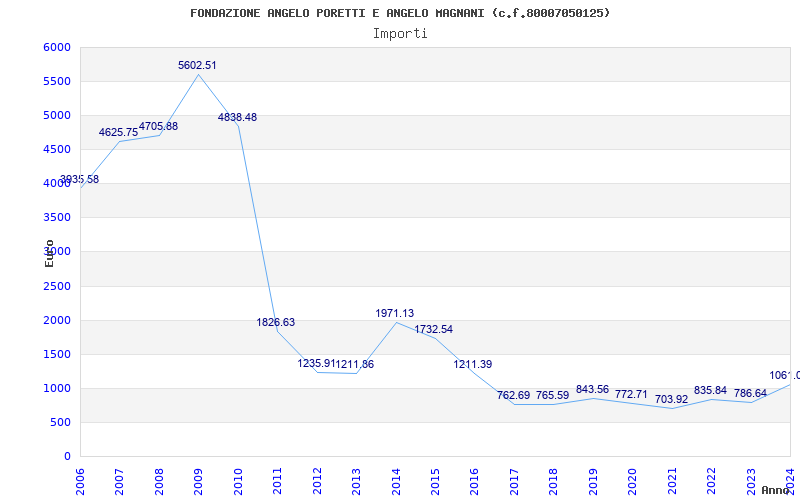Screen dimensions: 800x500
Task: Click the x-axis year label 2017
Action: (x=514, y=482)
